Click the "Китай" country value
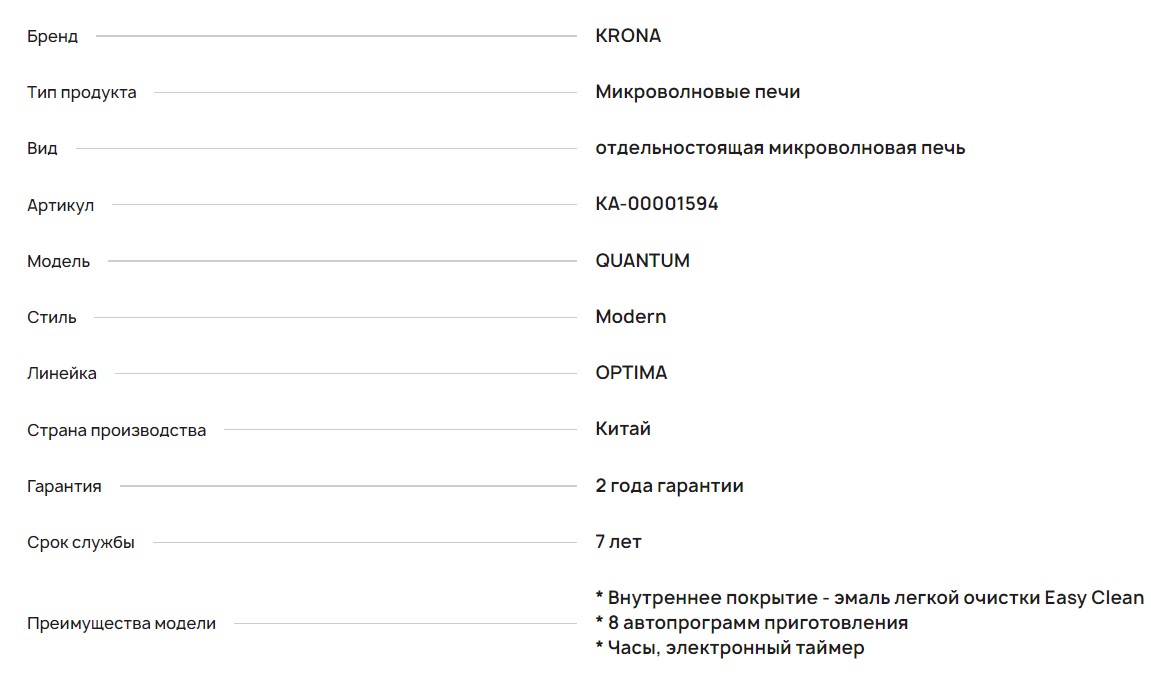This screenshot has width=1151, height=675. (623, 429)
